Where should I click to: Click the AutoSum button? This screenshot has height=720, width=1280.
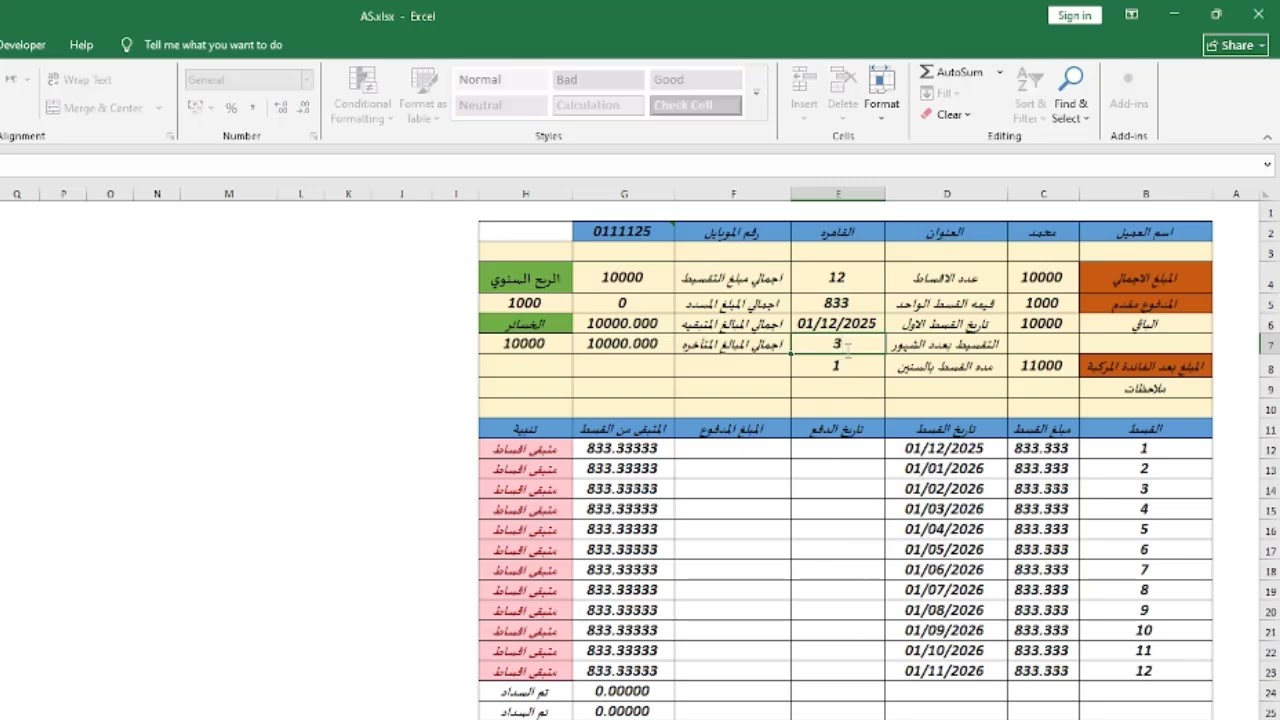click(x=951, y=72)
